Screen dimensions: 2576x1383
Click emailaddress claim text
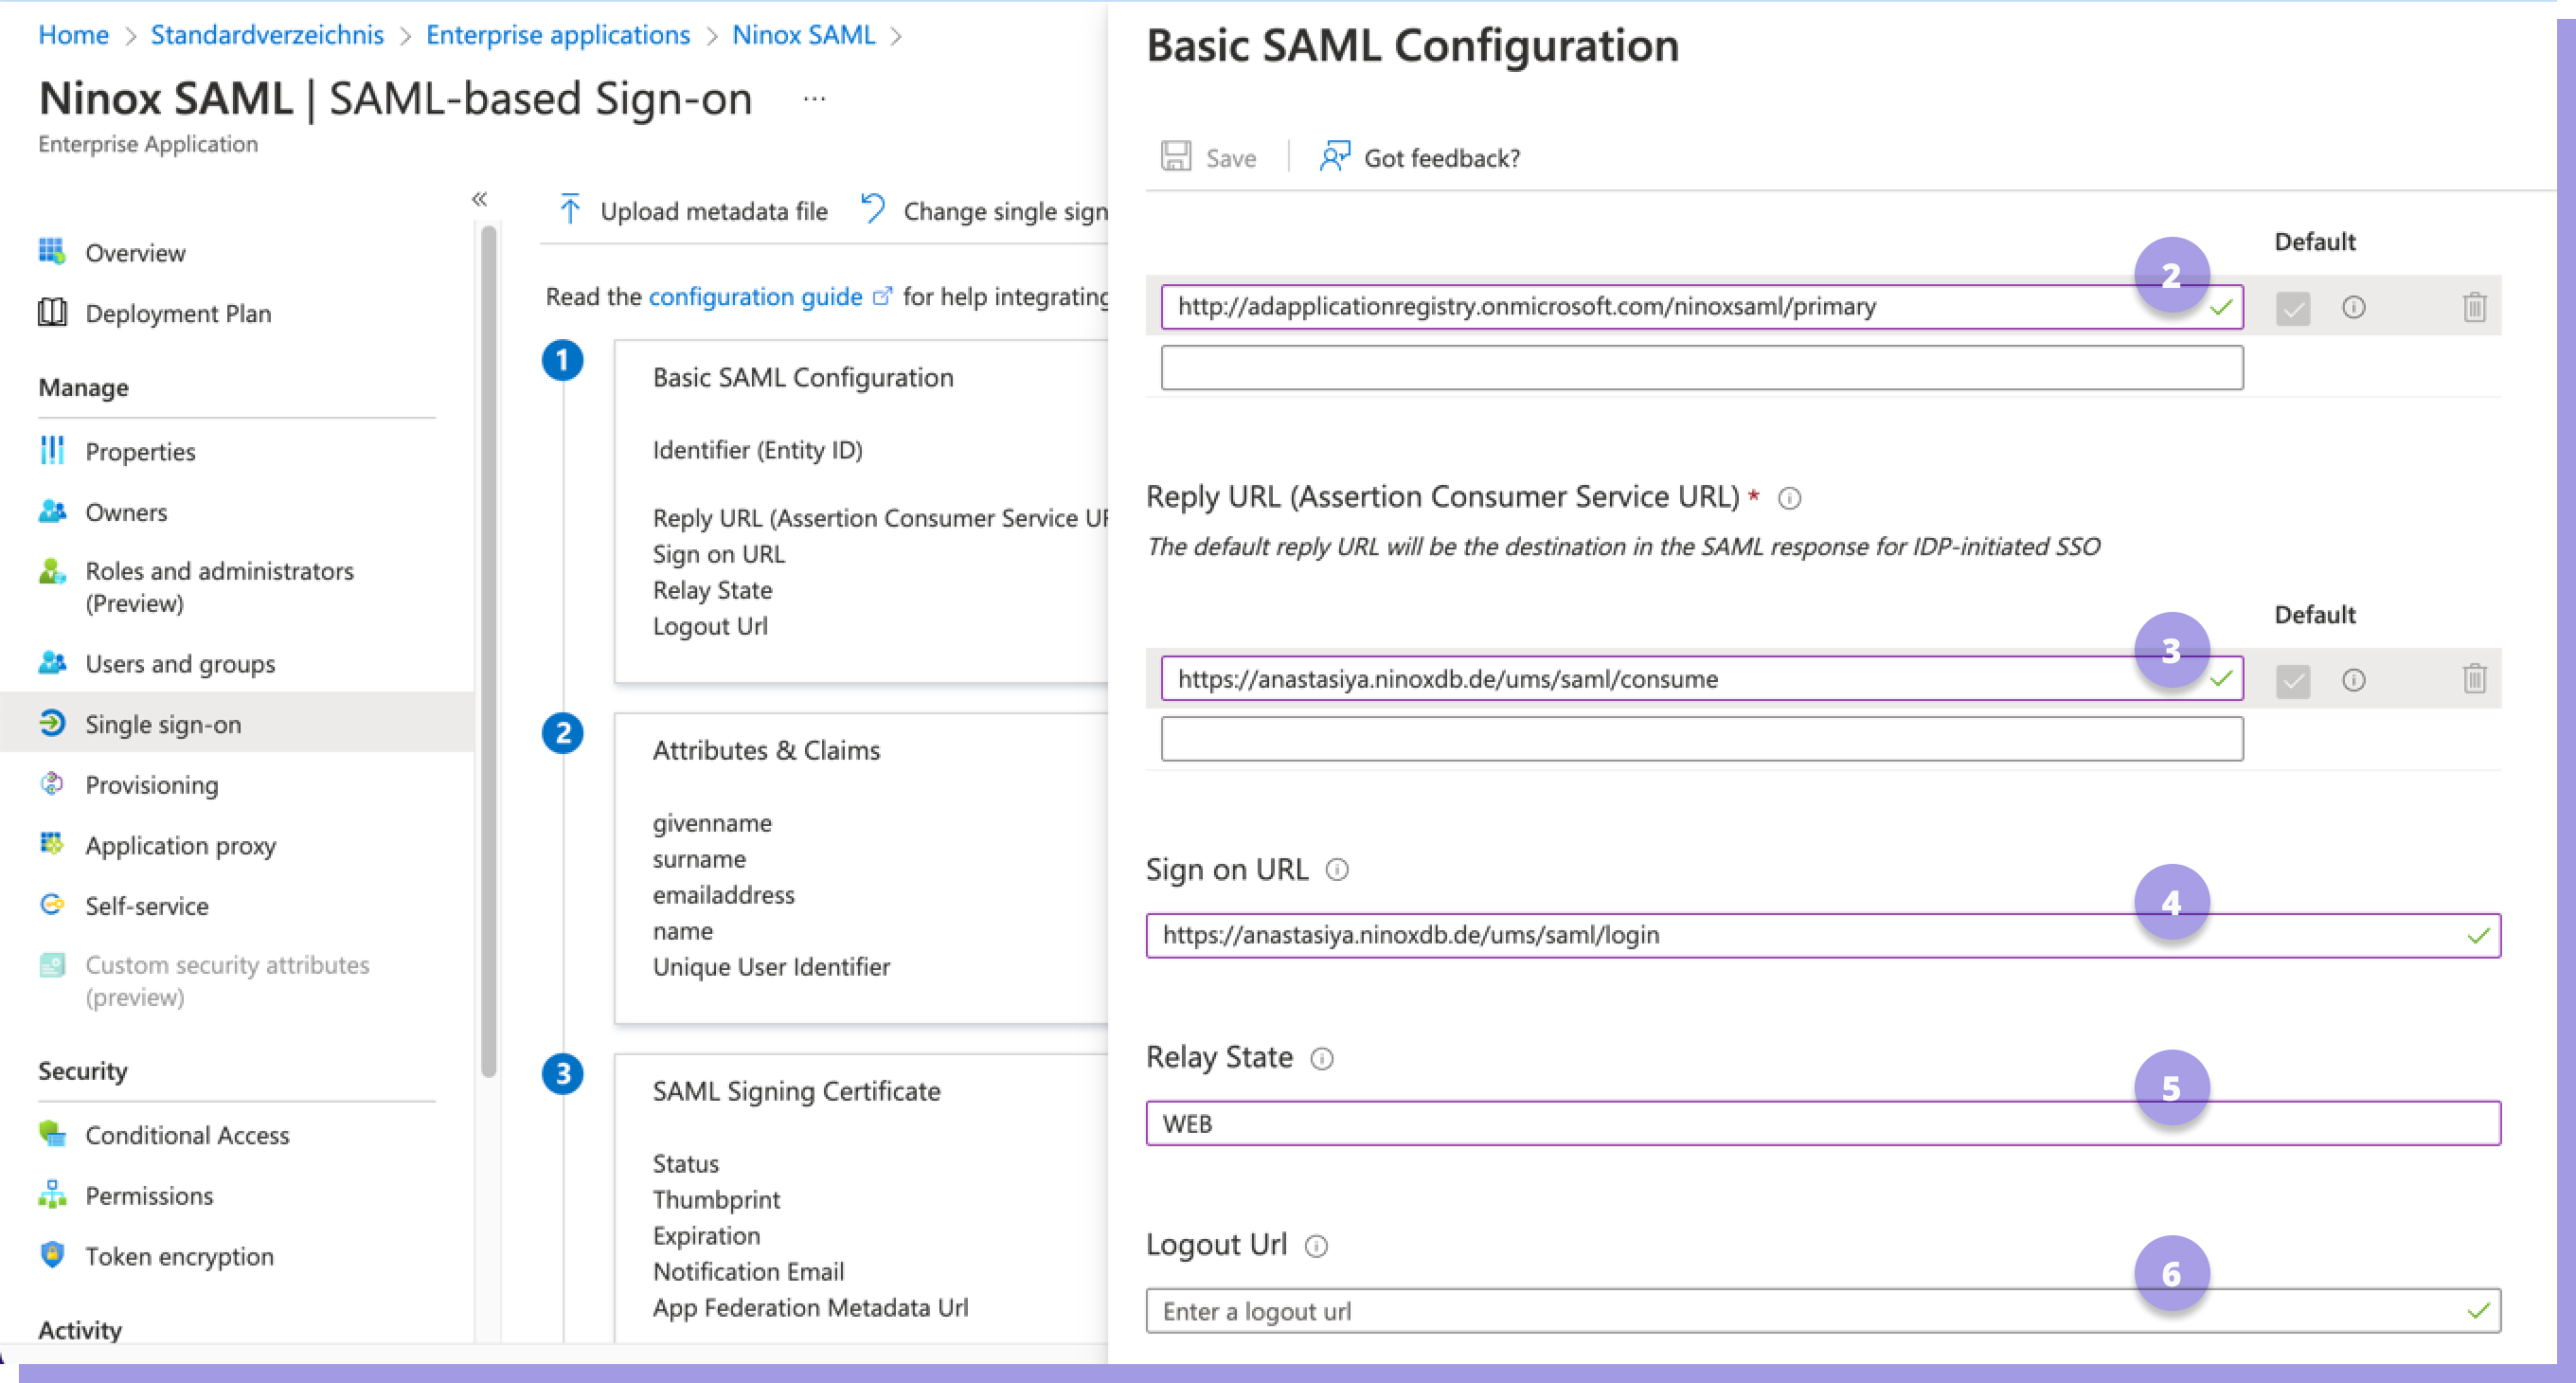click(x=723, y=895)
